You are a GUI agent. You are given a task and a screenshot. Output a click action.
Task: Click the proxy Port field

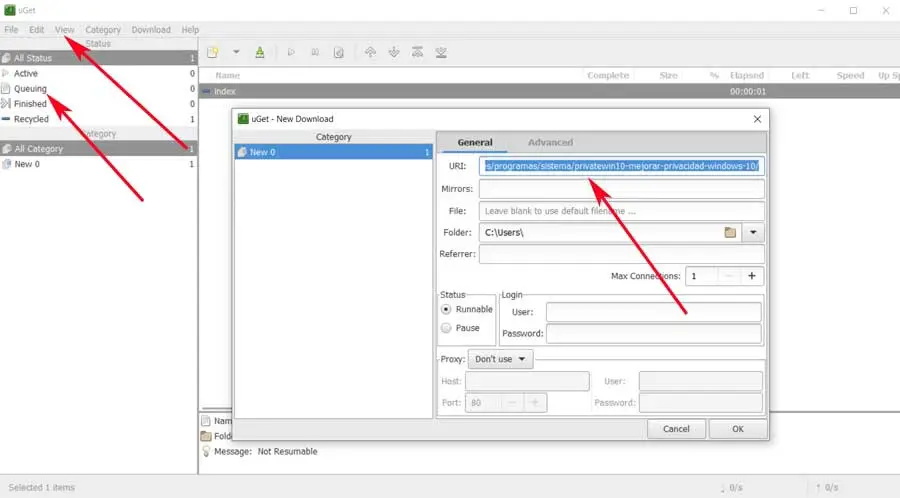coord(483,403)
